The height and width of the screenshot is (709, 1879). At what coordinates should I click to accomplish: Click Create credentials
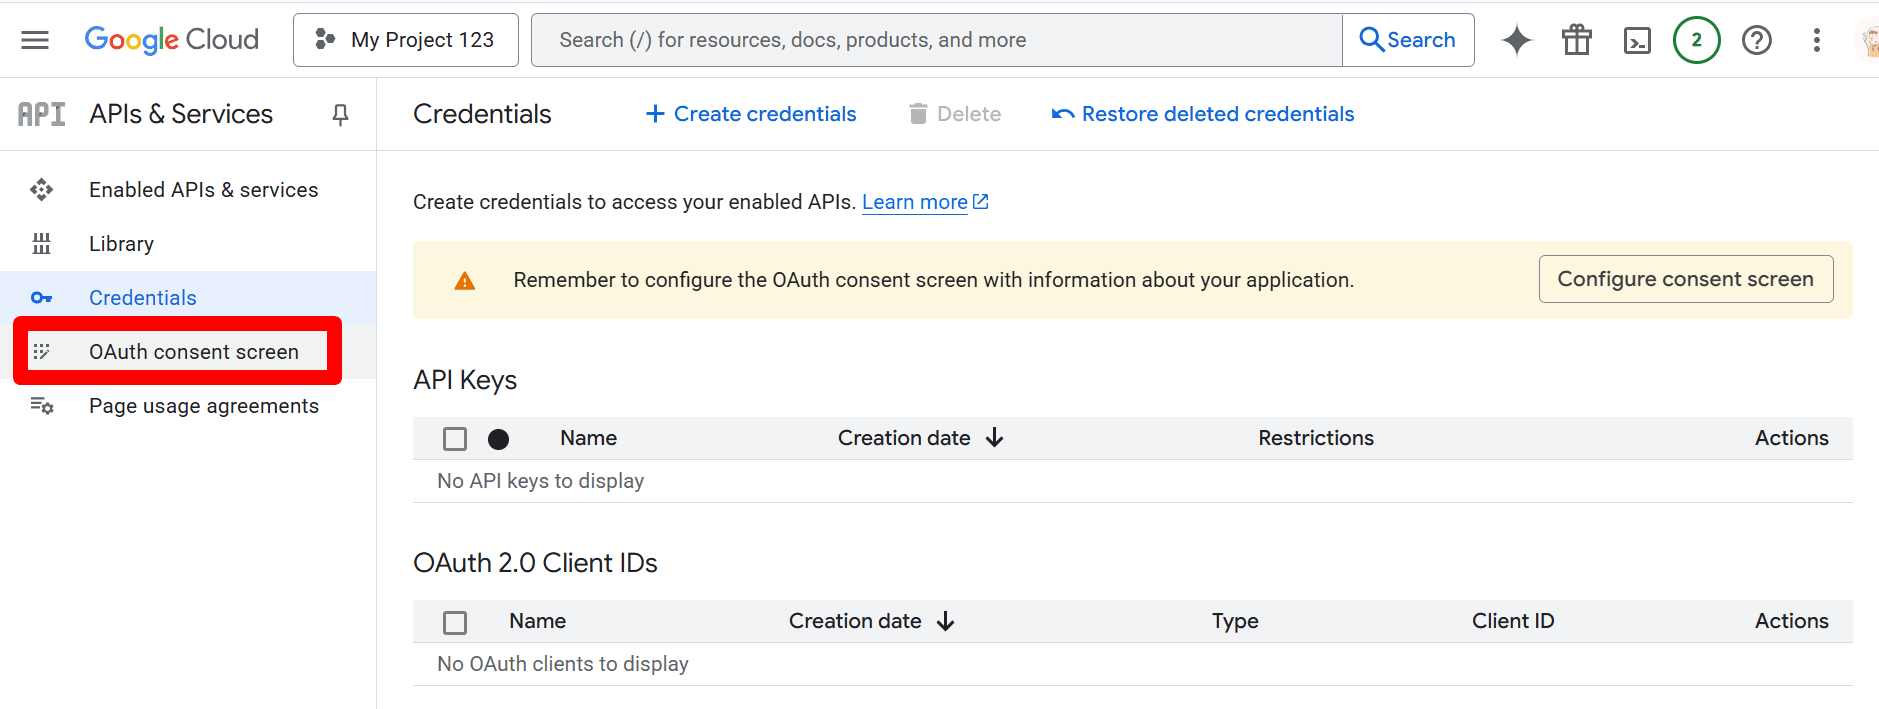[x=751, y=114]
